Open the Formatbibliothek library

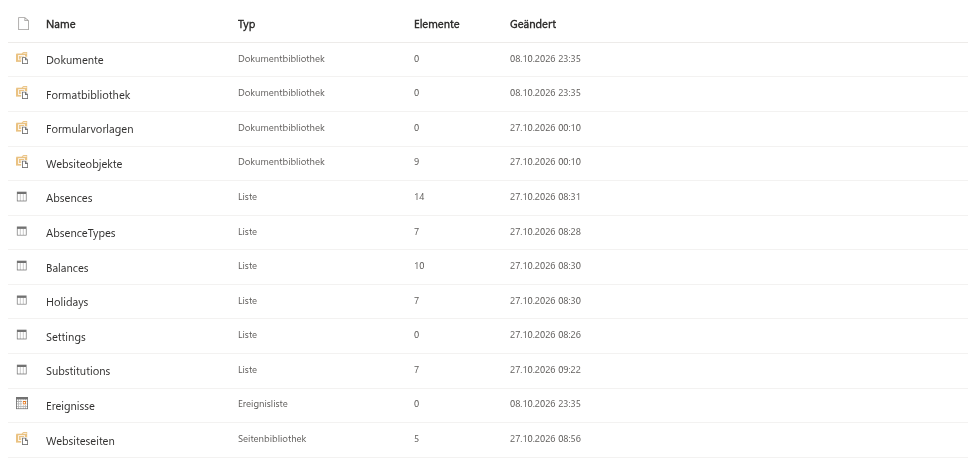88,94
